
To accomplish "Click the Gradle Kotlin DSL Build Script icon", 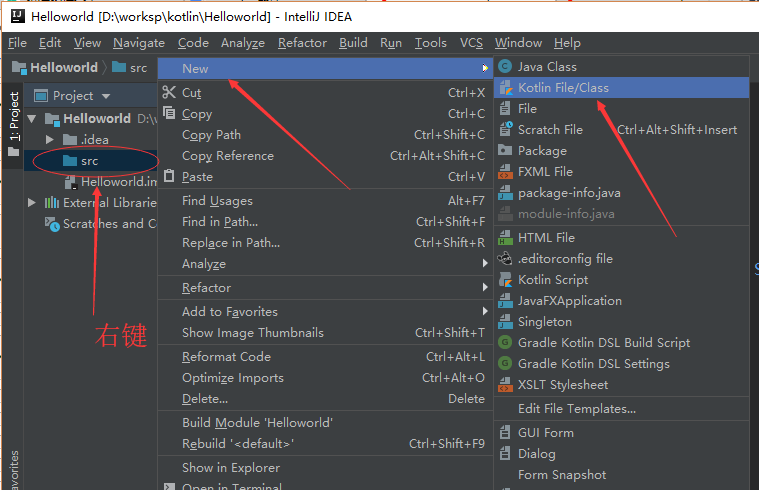I will (505, 342).
